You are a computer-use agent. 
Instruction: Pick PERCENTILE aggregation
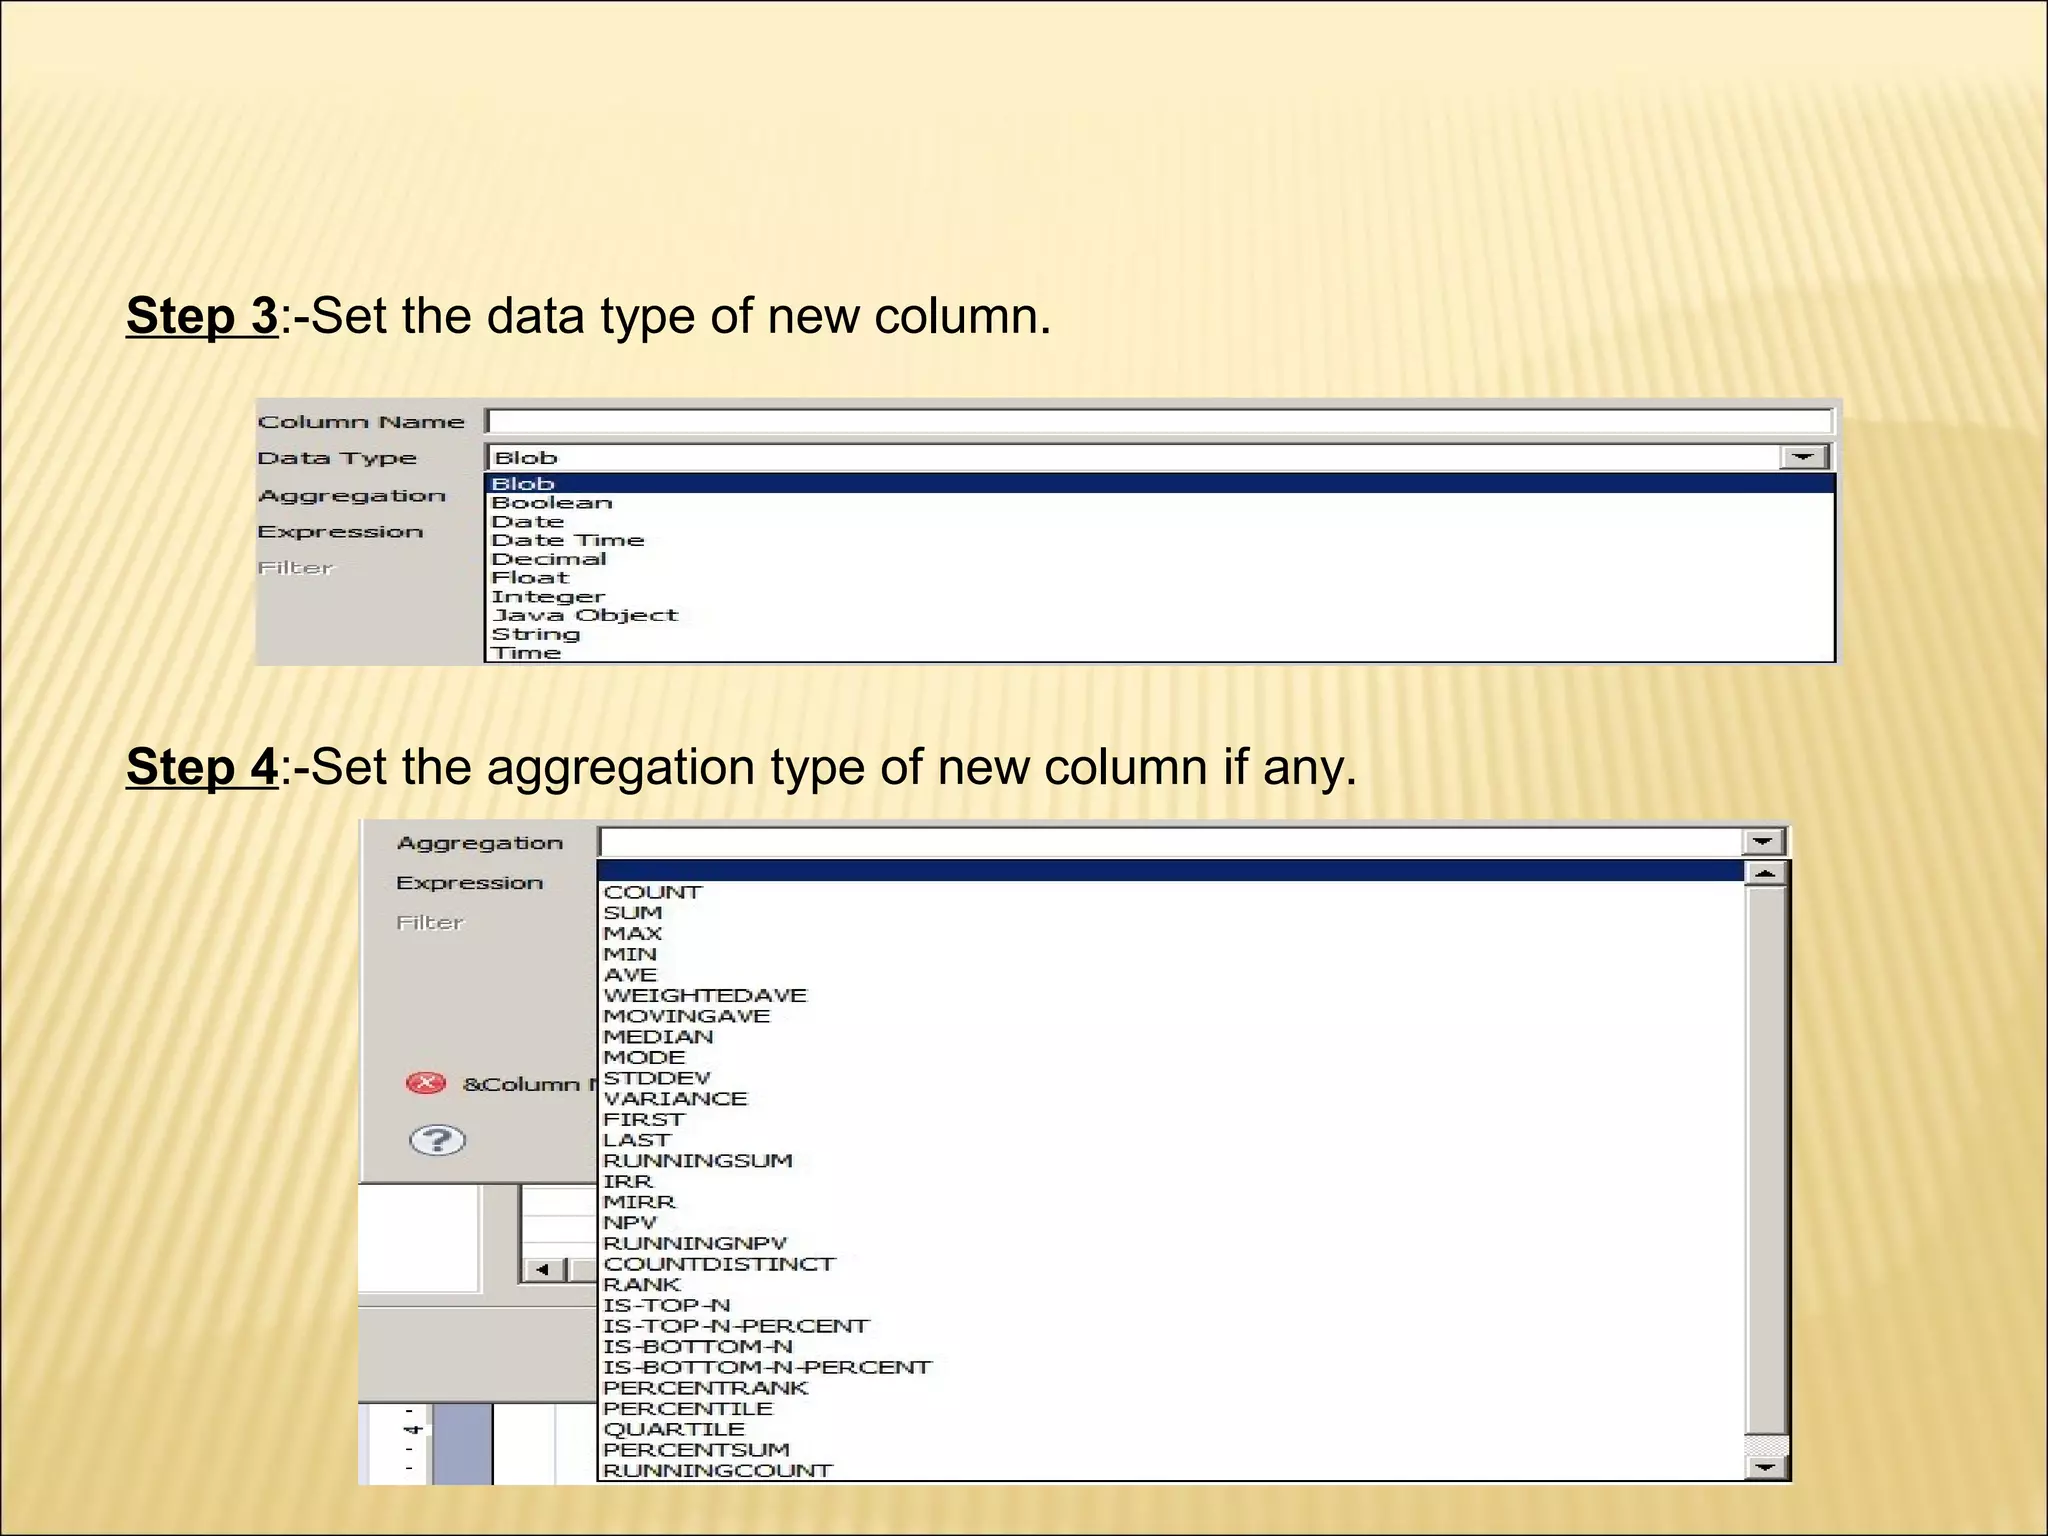point(1171,1409)
